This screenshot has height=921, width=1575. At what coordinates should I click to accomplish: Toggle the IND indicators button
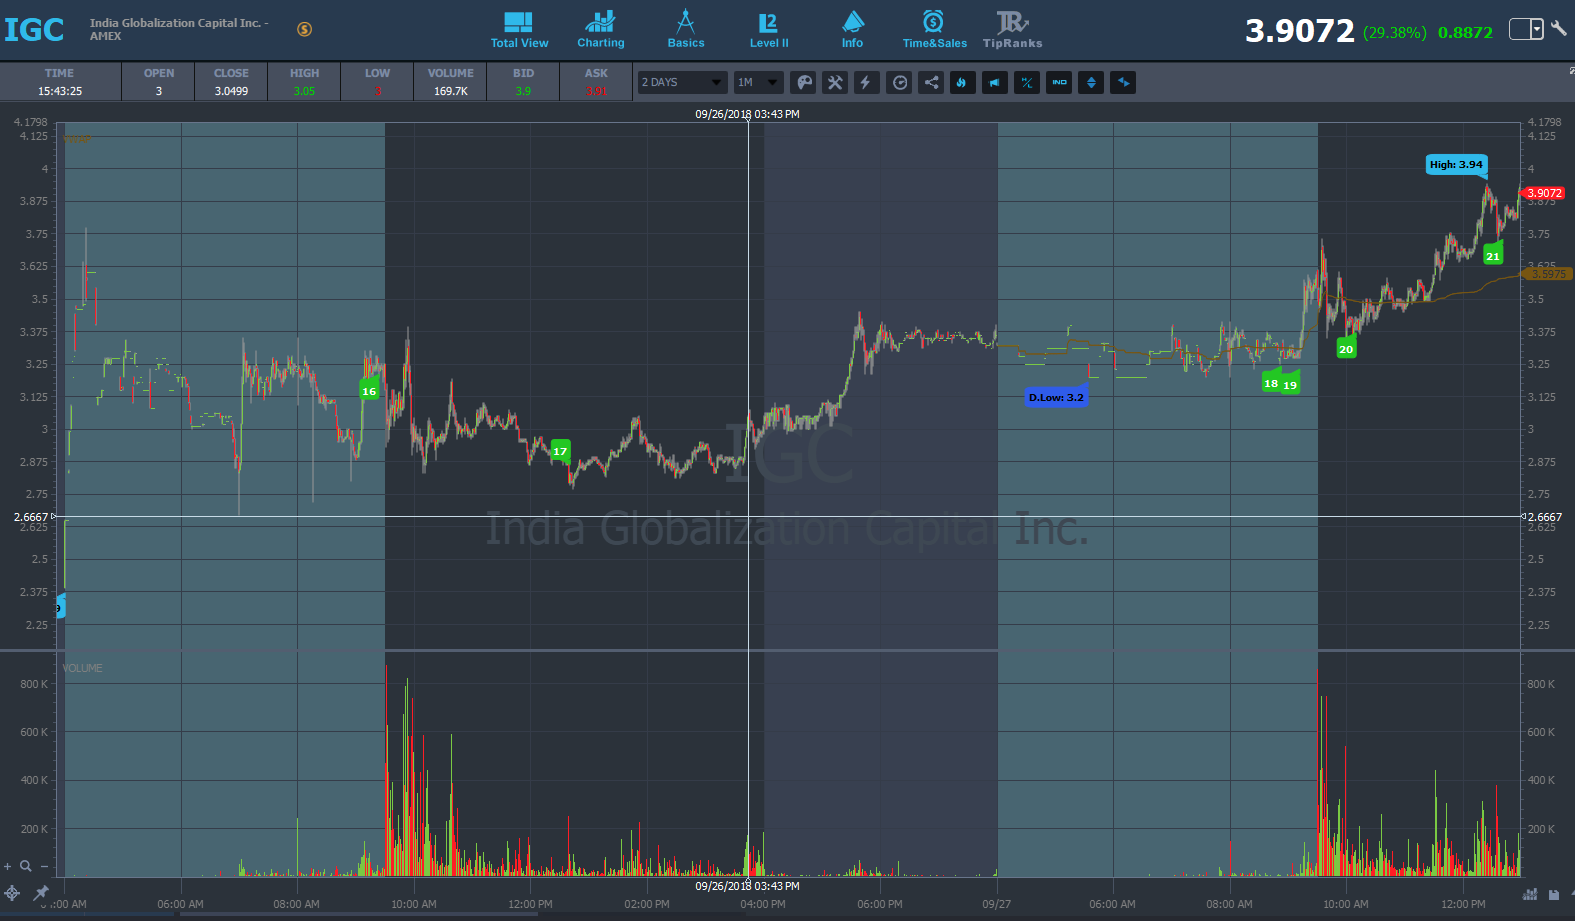coord(1059,82)
